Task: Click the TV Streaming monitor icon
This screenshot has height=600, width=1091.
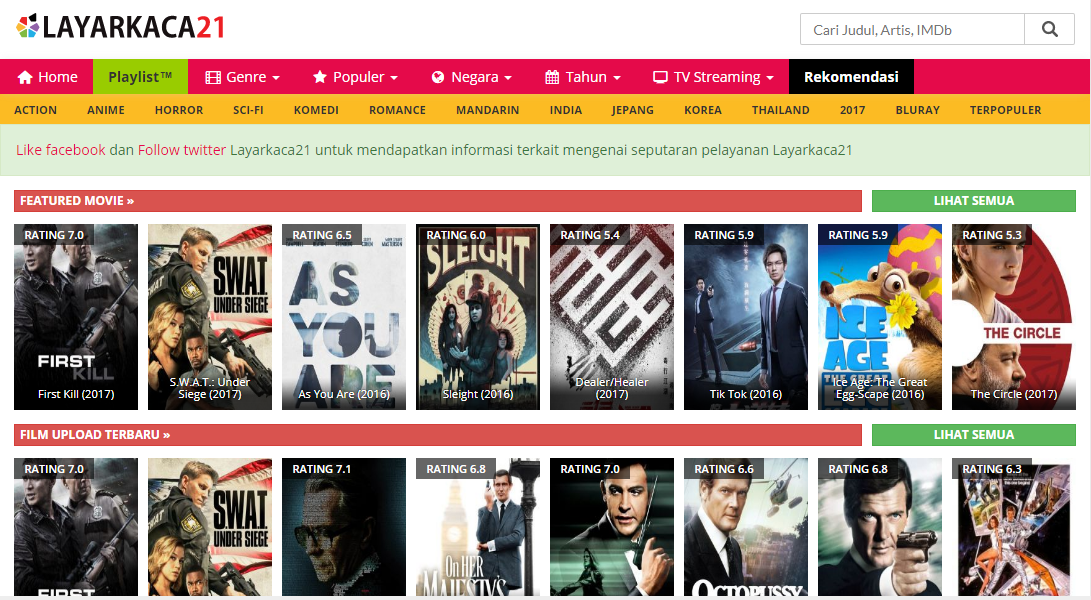Action: pos(660,77)
